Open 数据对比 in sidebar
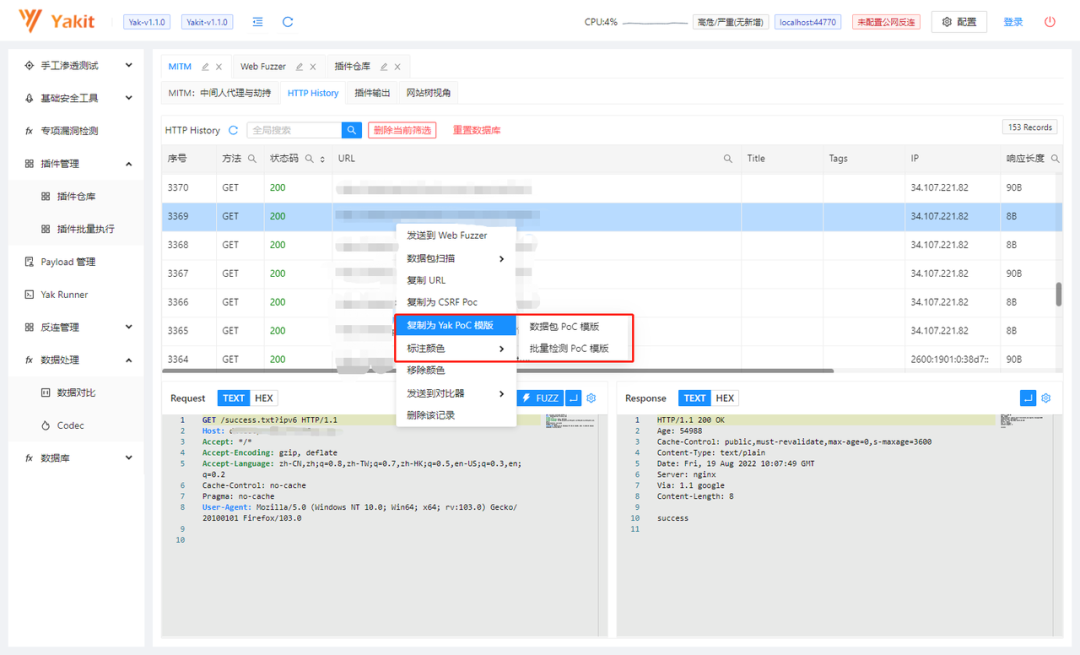This screenshot has width=1080, height=655. click(76, 393)
